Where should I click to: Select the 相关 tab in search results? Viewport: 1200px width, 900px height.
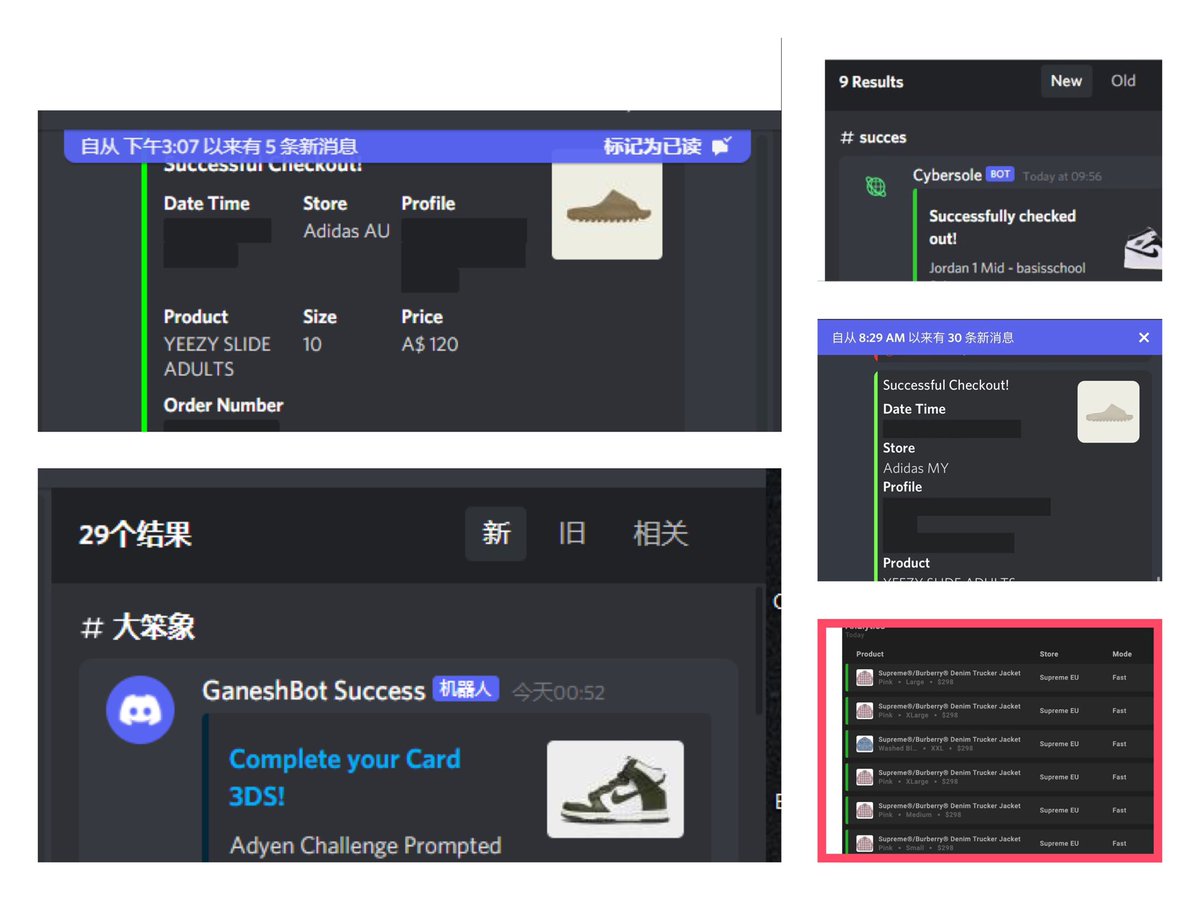661,533
